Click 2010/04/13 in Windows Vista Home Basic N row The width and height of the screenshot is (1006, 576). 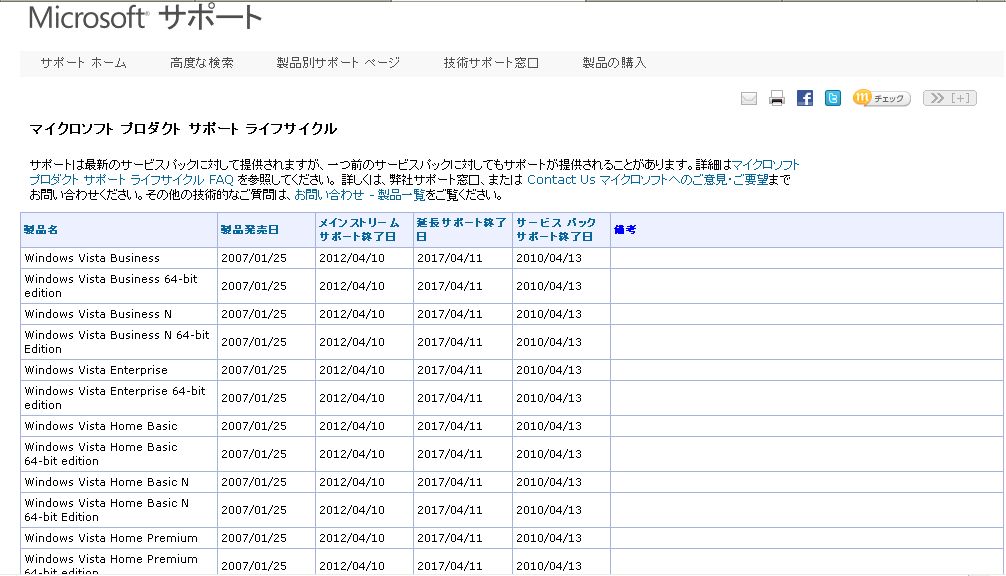pyautogui.click(x=549, y=482)
